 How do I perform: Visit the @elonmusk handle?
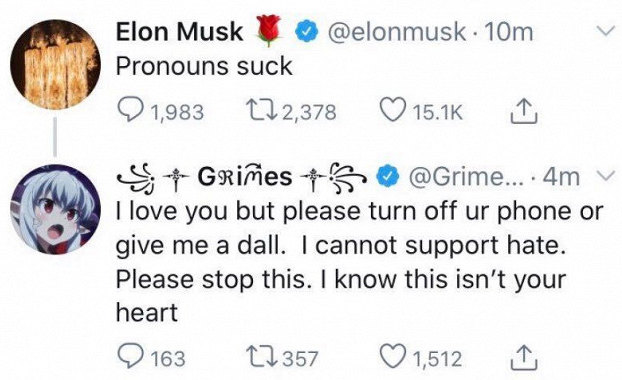point(396,32)
